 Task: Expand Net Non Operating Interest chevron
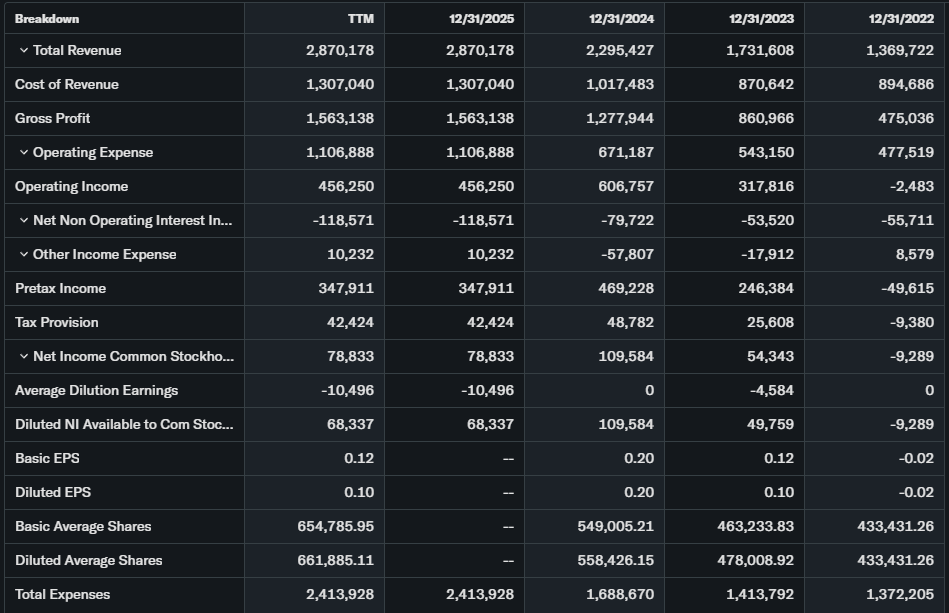tap(23, 221)
